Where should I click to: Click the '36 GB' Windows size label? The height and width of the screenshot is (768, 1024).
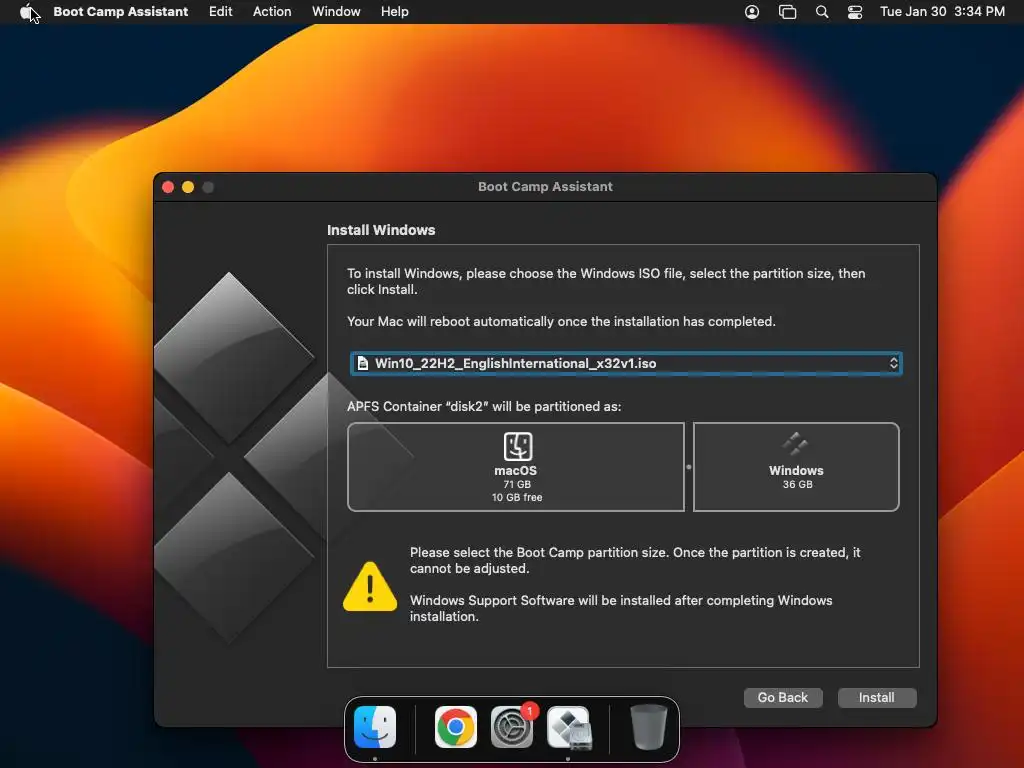tap(797, 484)
